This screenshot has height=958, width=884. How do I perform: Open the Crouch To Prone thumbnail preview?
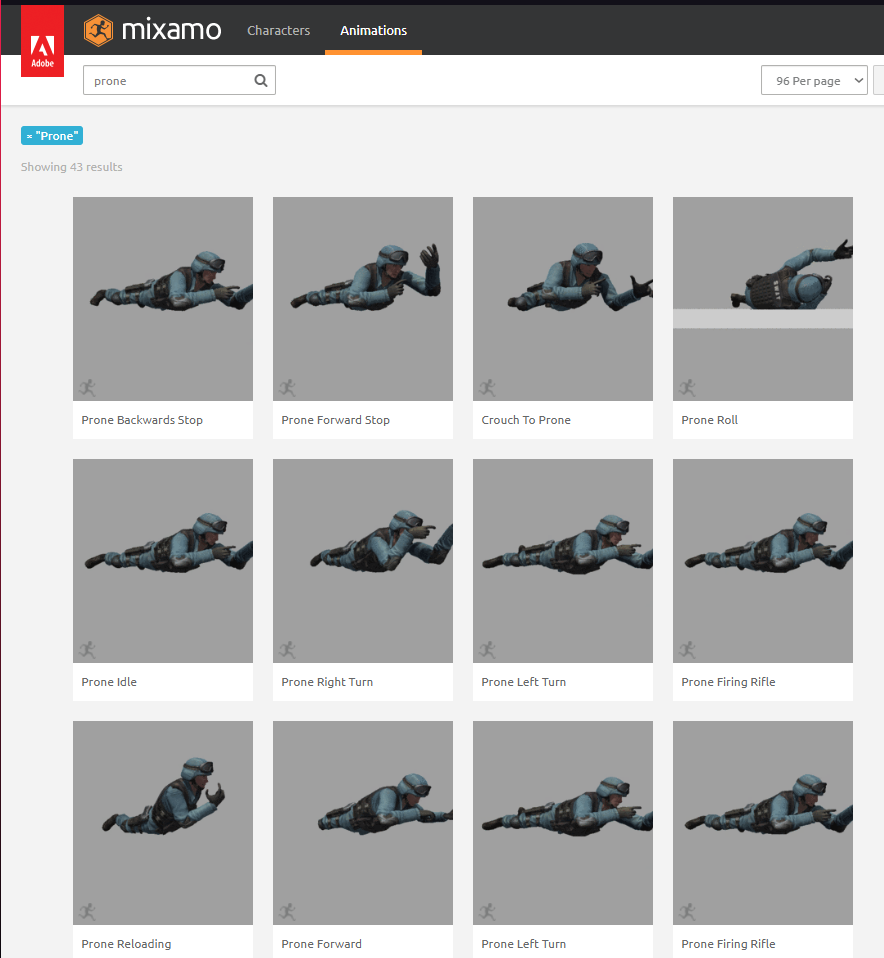pyautogui.click(x=562, y=299)
